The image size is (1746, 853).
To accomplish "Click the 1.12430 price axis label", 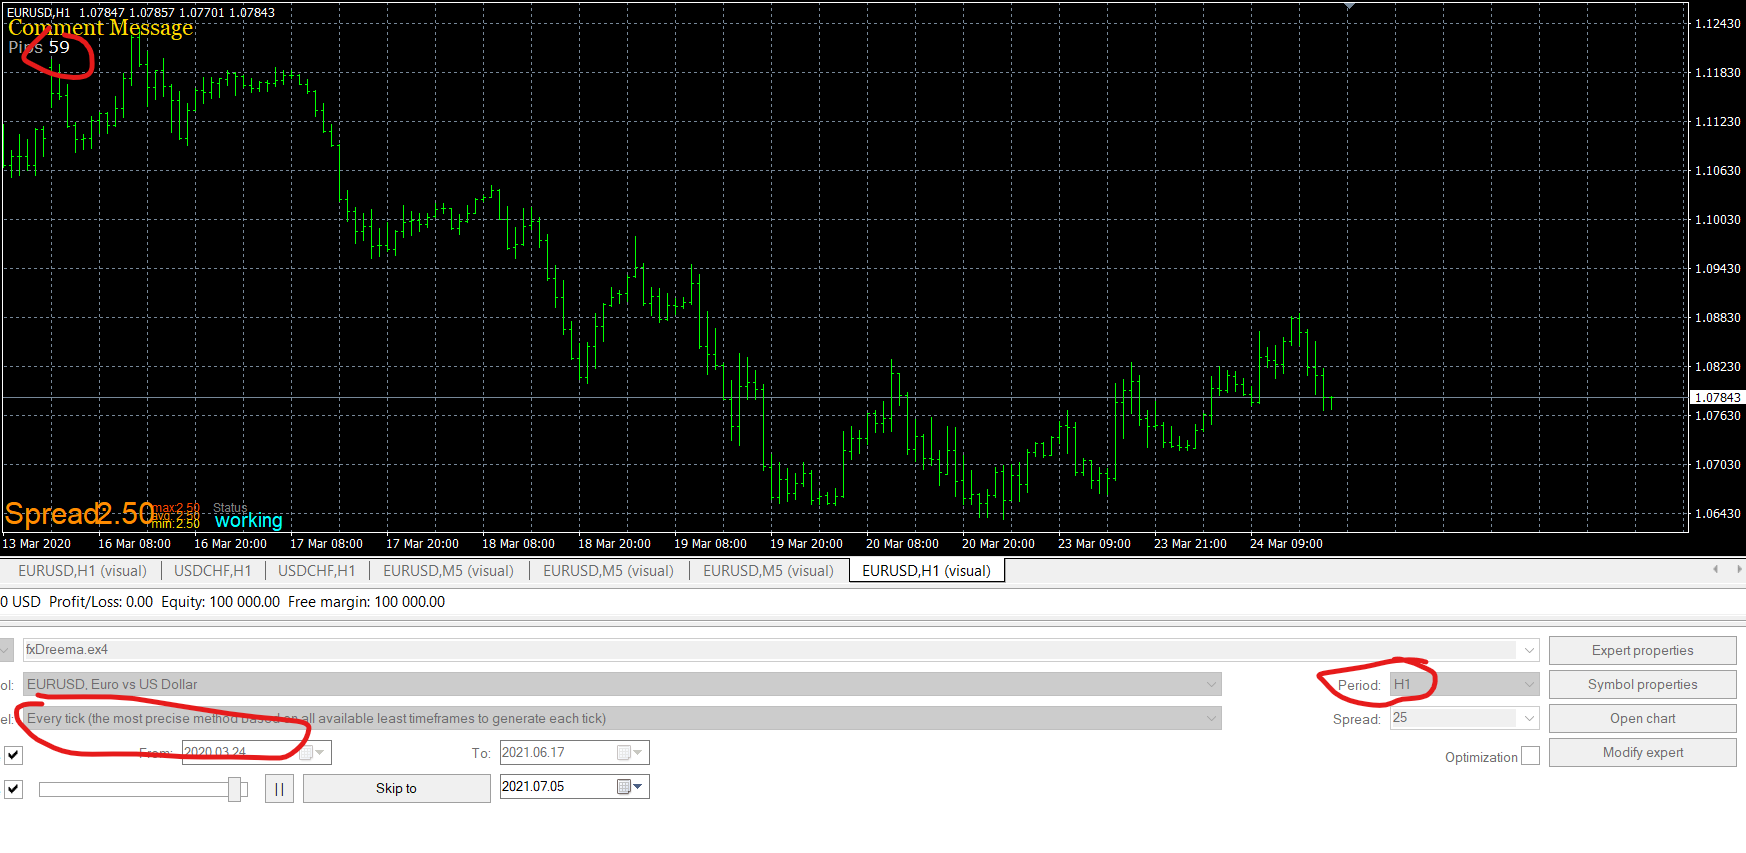I will click(1717, 23).
